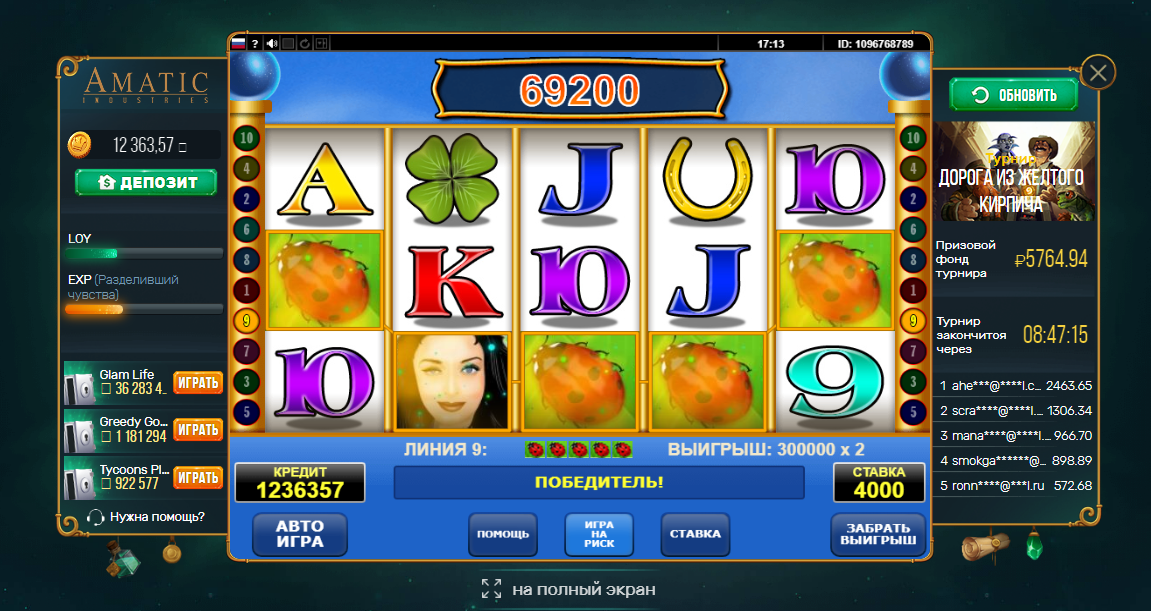Open help via the question mark icon
This screenshot has height=611, width=1151.
(255, 43)
